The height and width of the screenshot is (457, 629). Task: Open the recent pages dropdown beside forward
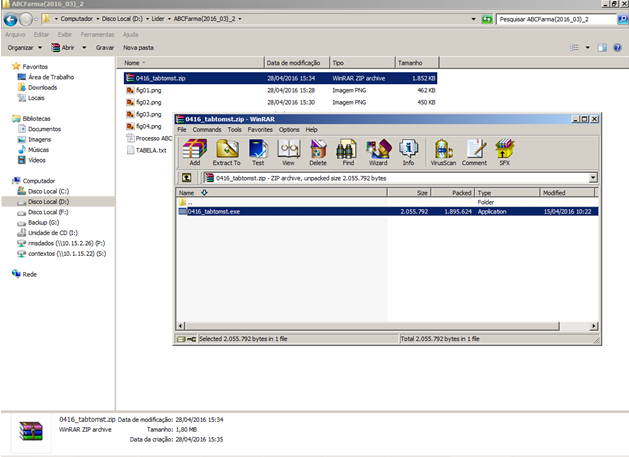[36, 19]
